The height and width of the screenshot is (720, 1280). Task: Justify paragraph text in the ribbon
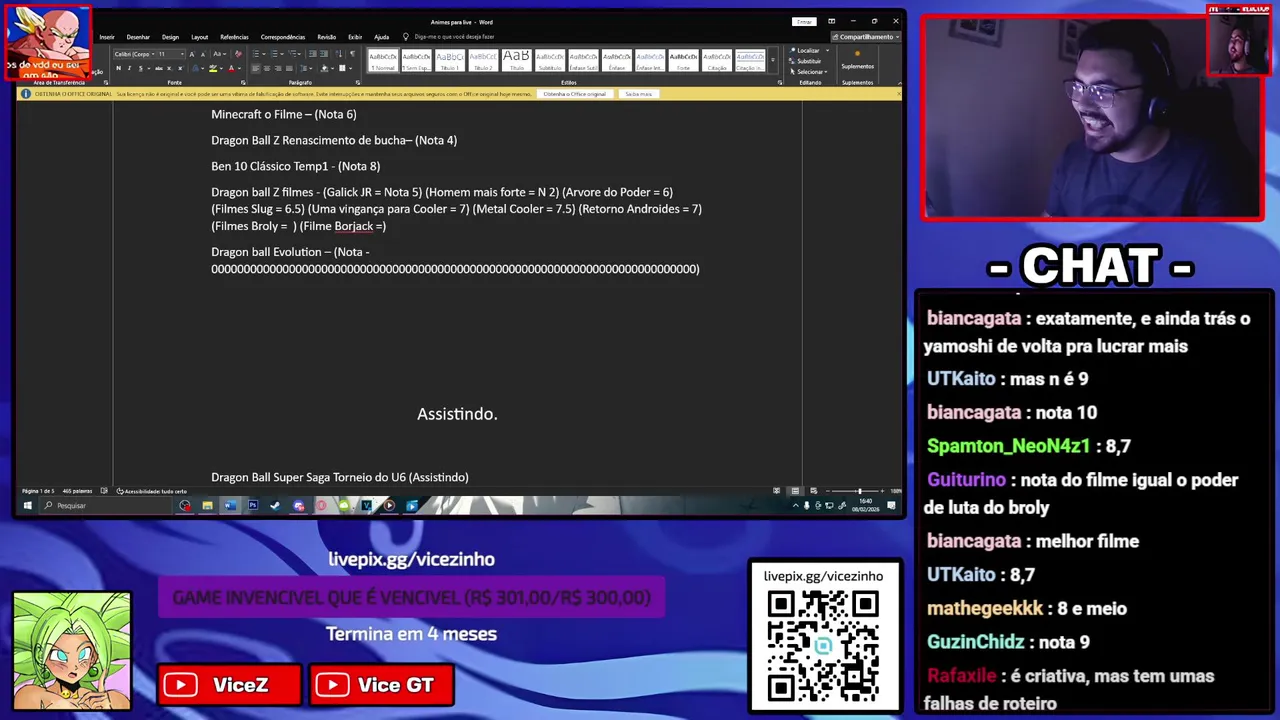pos(289,68)
